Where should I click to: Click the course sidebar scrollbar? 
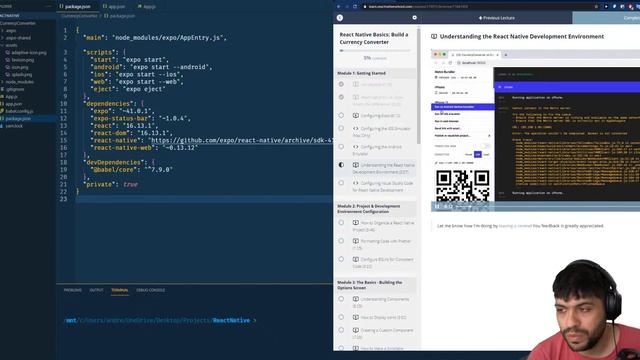click(418, 86)
